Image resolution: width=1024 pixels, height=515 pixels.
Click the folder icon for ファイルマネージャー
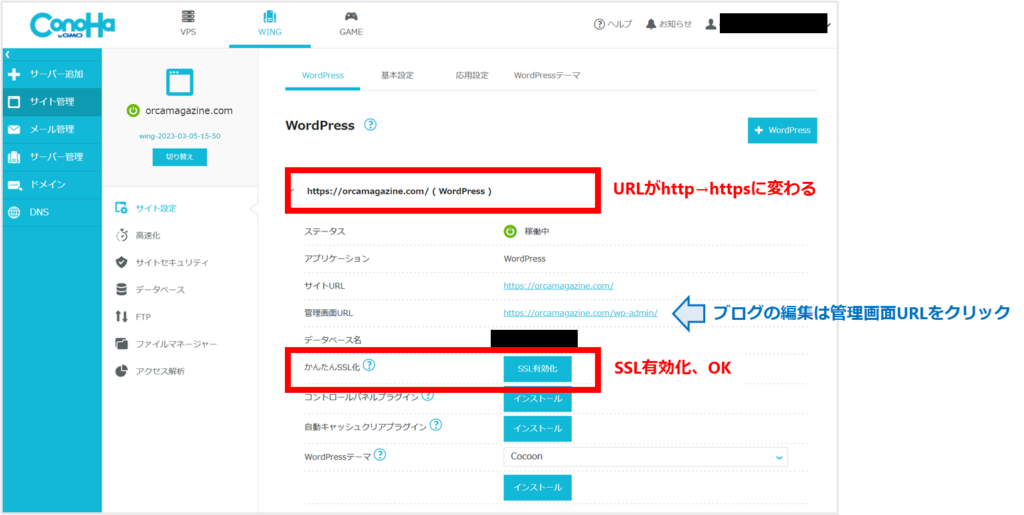121,343
